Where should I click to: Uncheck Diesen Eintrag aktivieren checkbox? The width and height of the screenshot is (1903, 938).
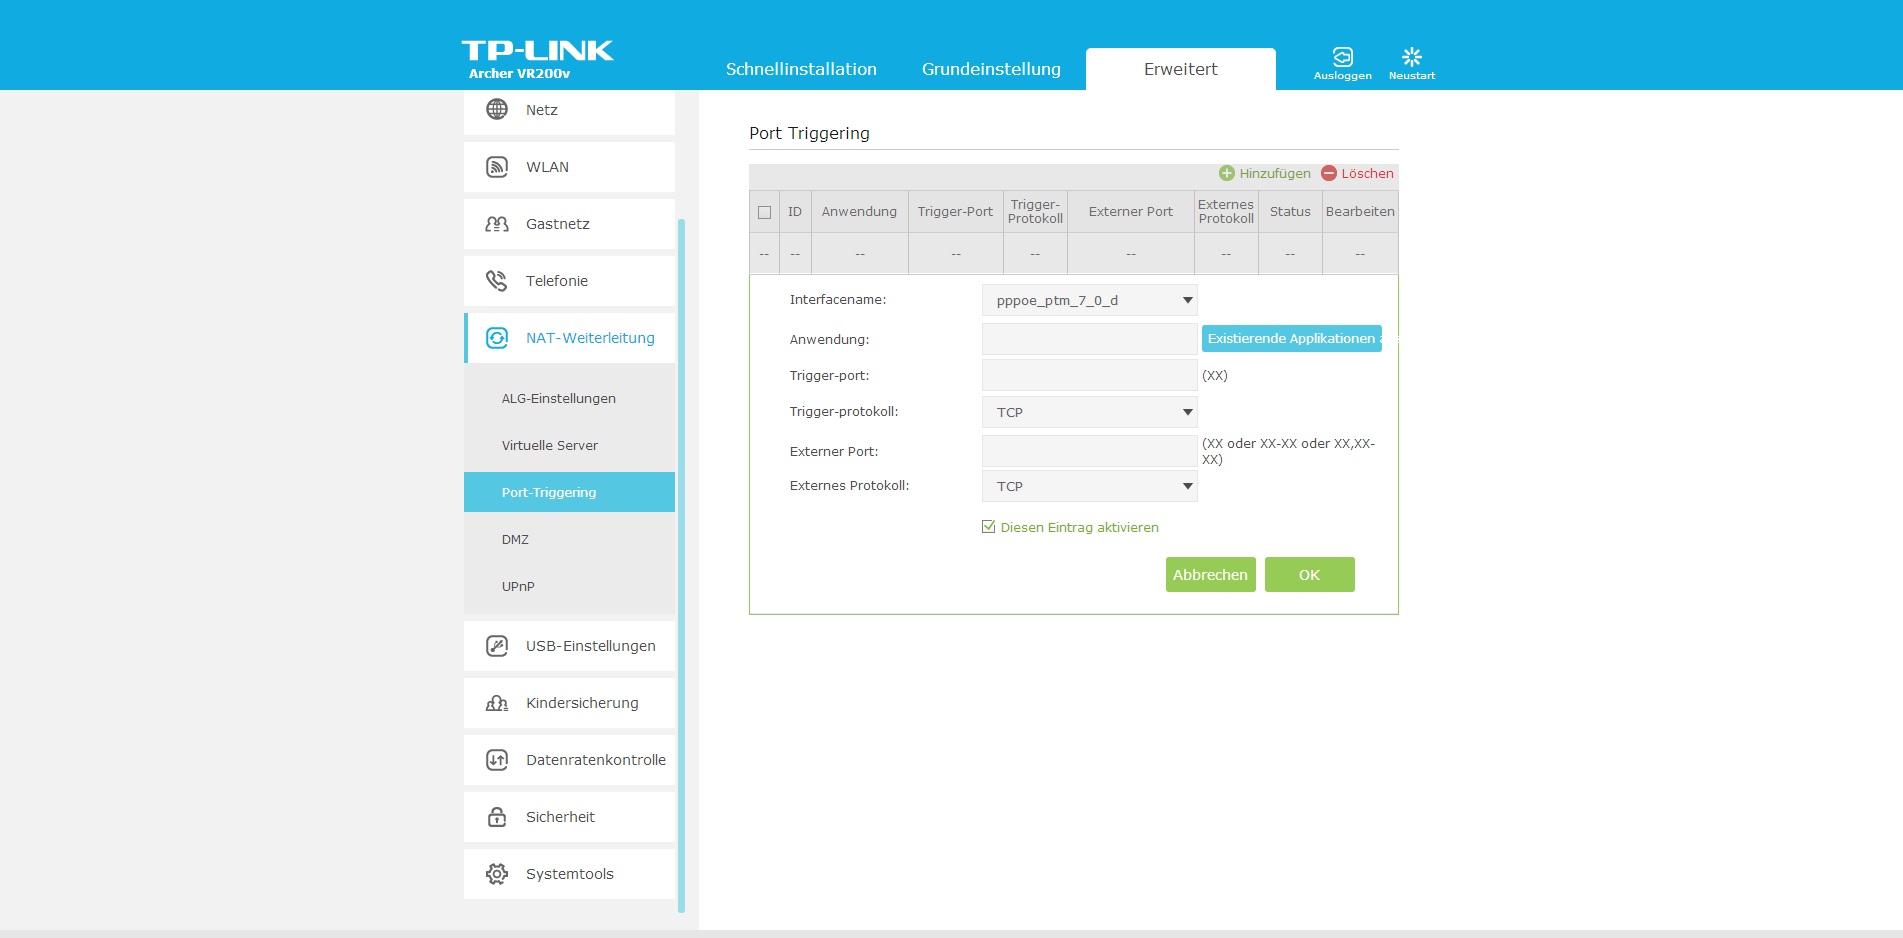[x=989, y=527]
